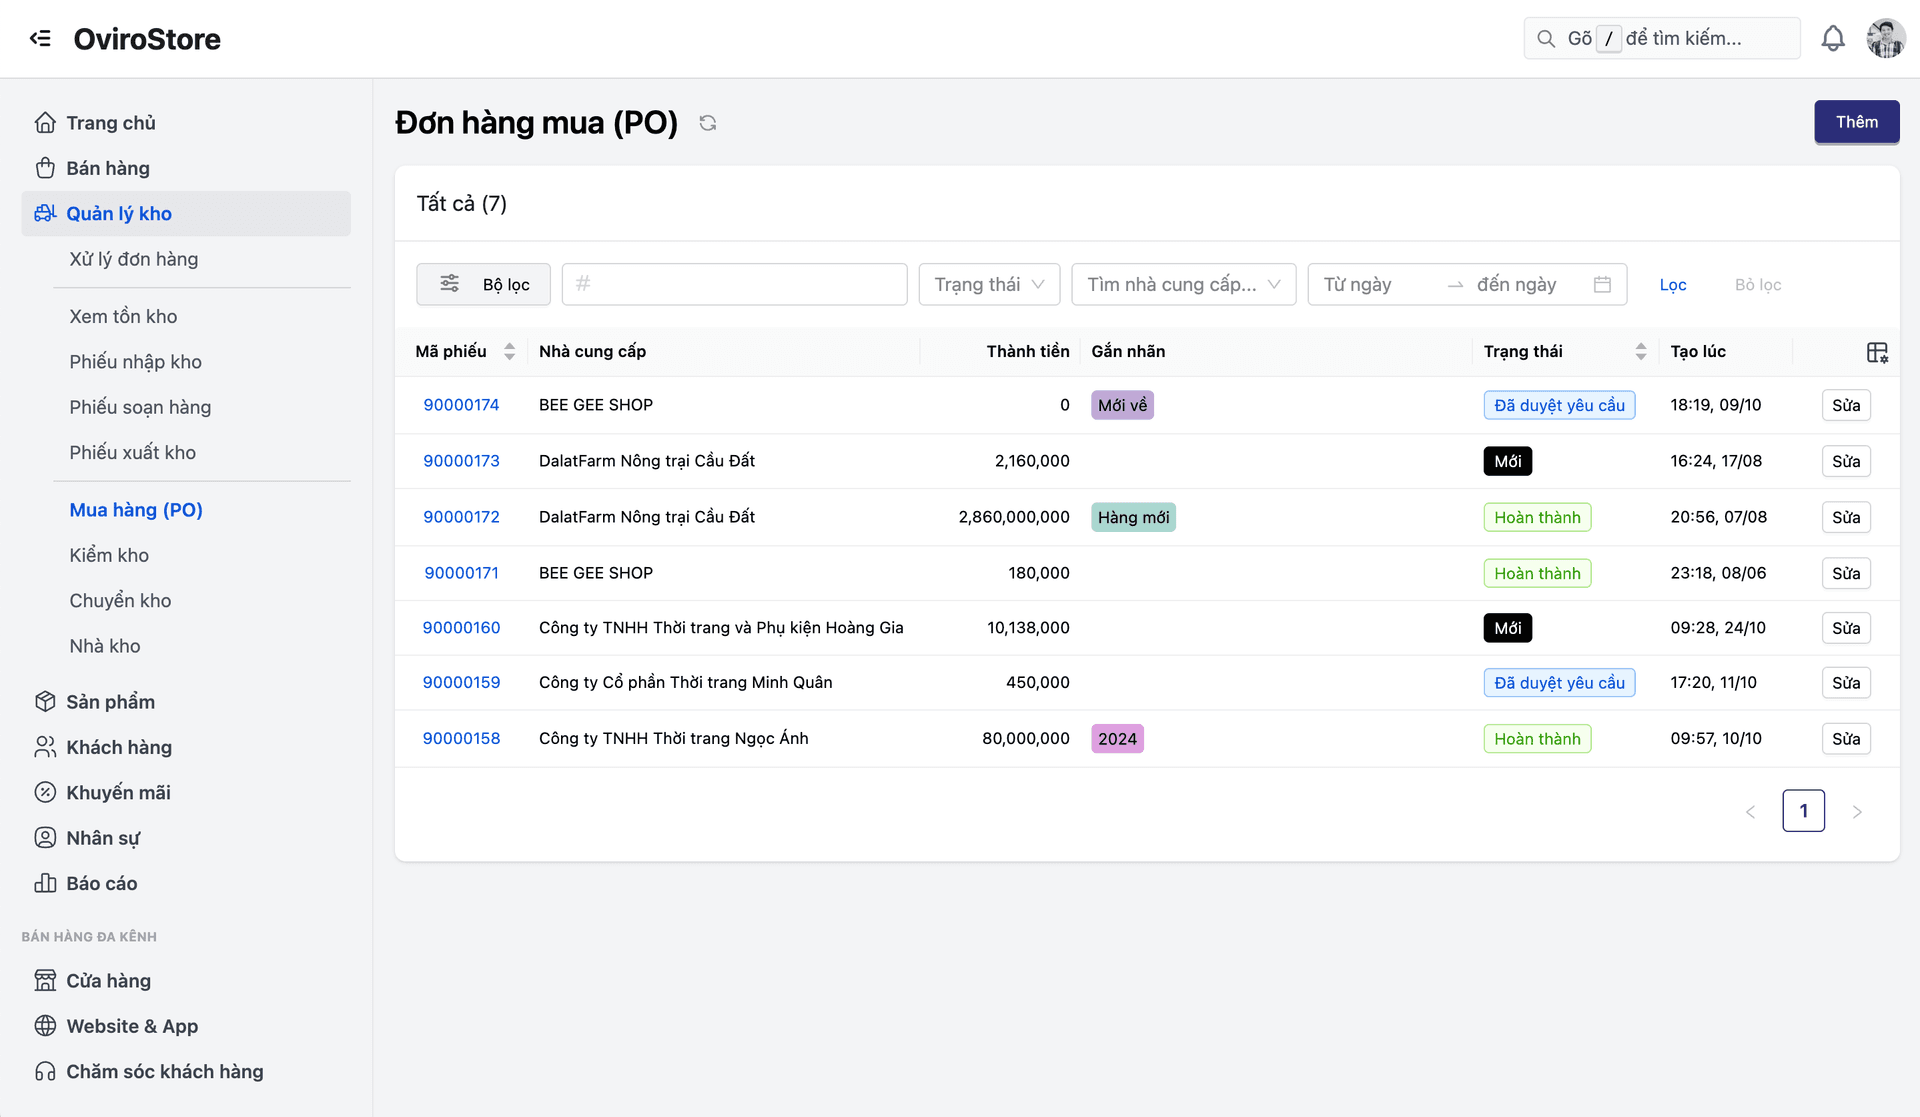This screenshot has width=1920, height=1117.
Task: Open the Bộ lọc filter panel
Action: tap(484, 285)
